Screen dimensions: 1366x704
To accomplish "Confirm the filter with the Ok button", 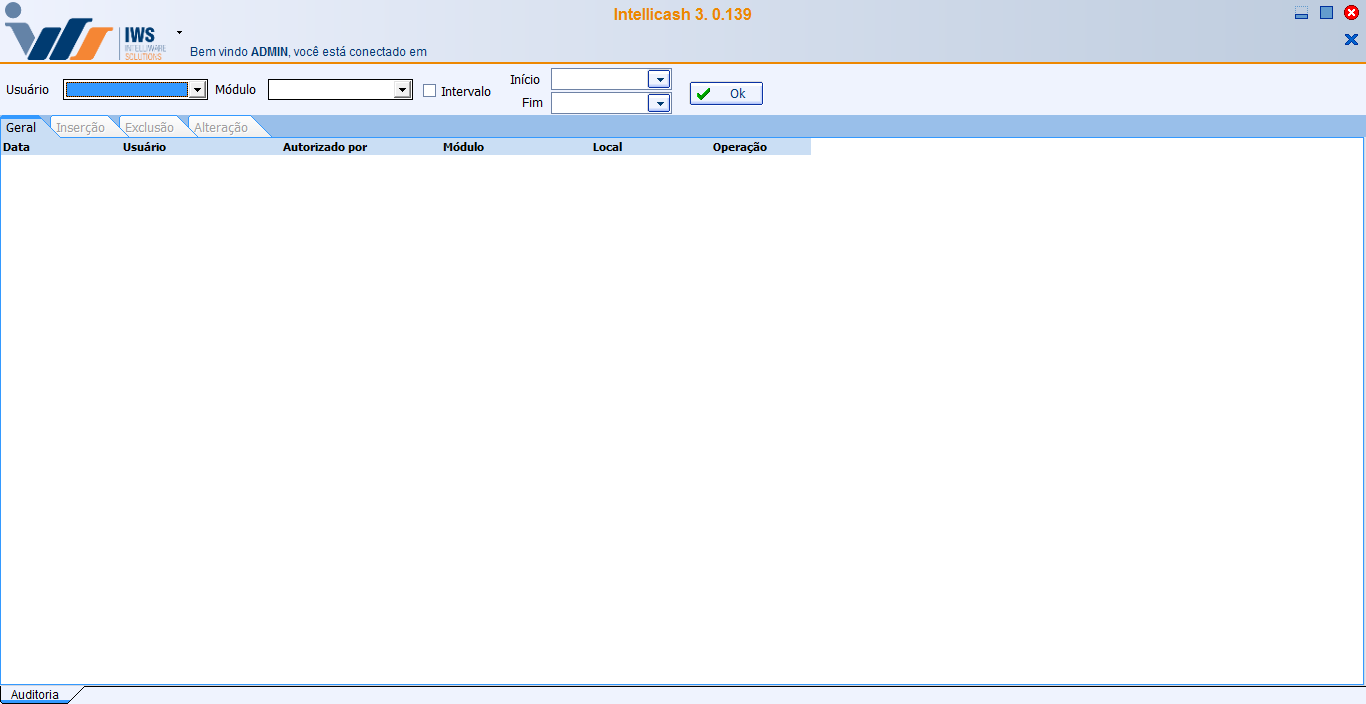I will [x=726, y=93].
